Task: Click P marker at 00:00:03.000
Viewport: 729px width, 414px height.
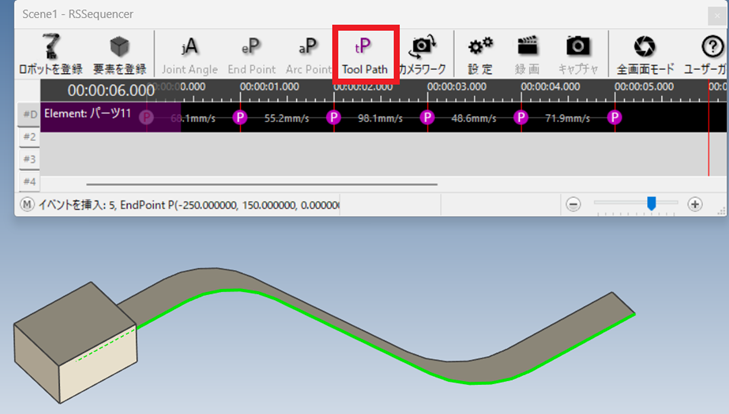Action: tap(427, 117)
